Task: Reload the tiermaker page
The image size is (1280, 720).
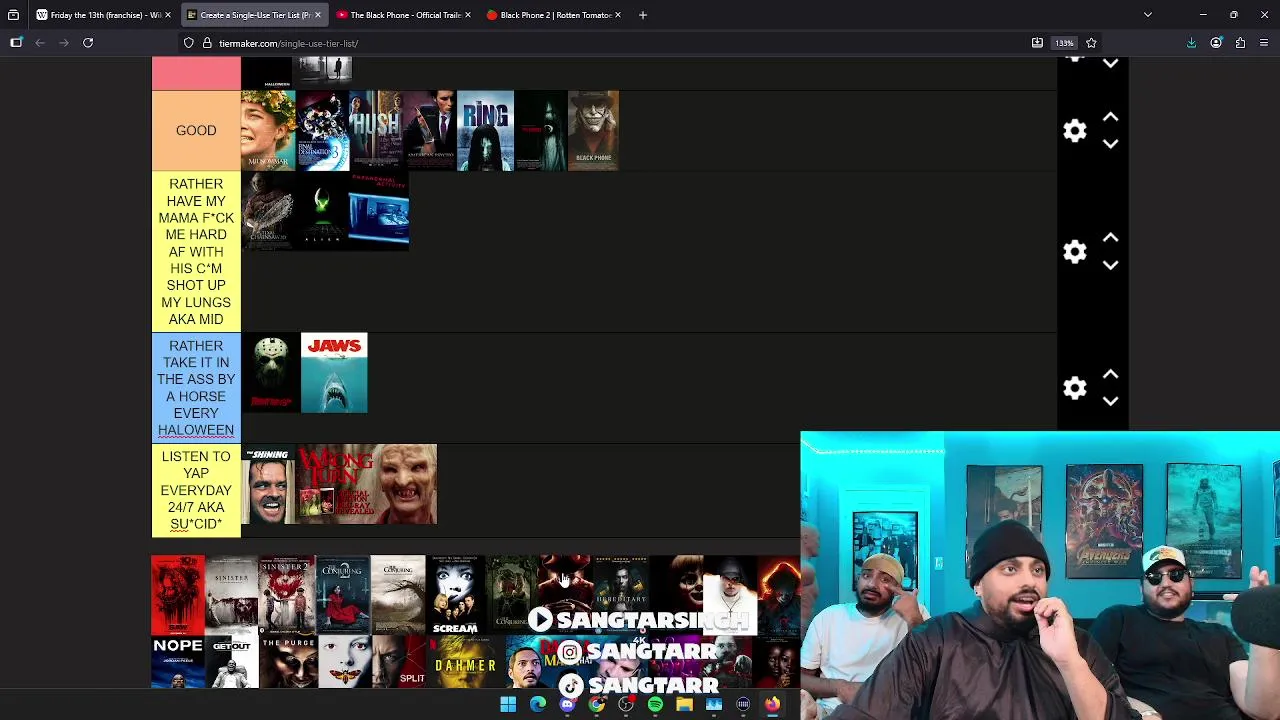Action: (88, 43)
